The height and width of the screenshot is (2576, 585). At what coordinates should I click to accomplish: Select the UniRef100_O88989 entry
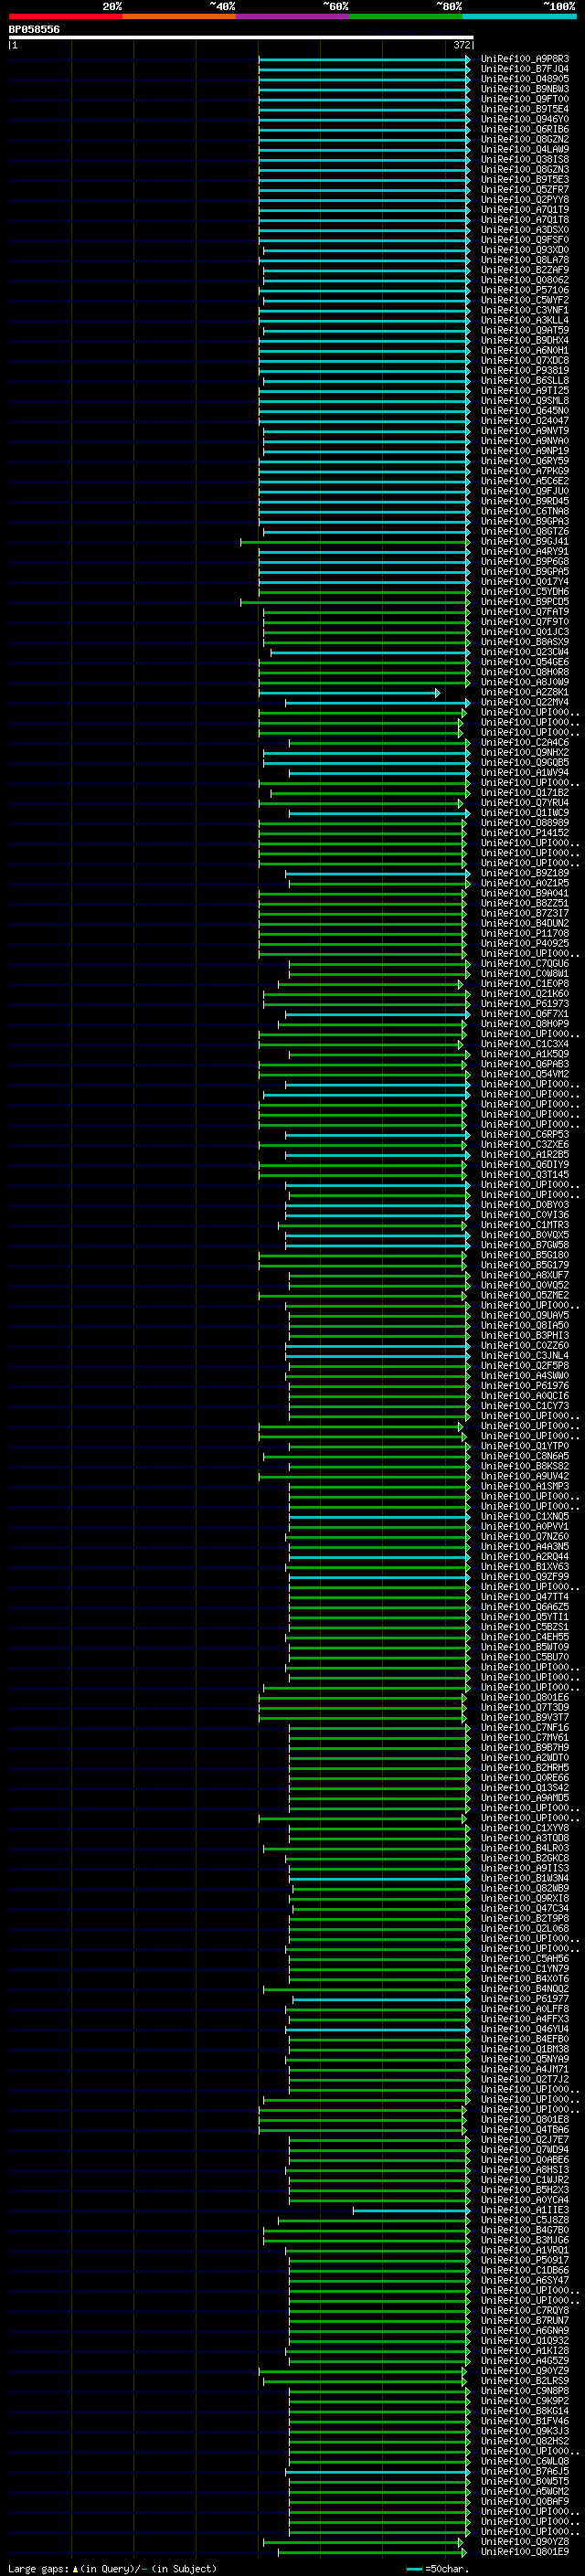(x=524, y=823)
